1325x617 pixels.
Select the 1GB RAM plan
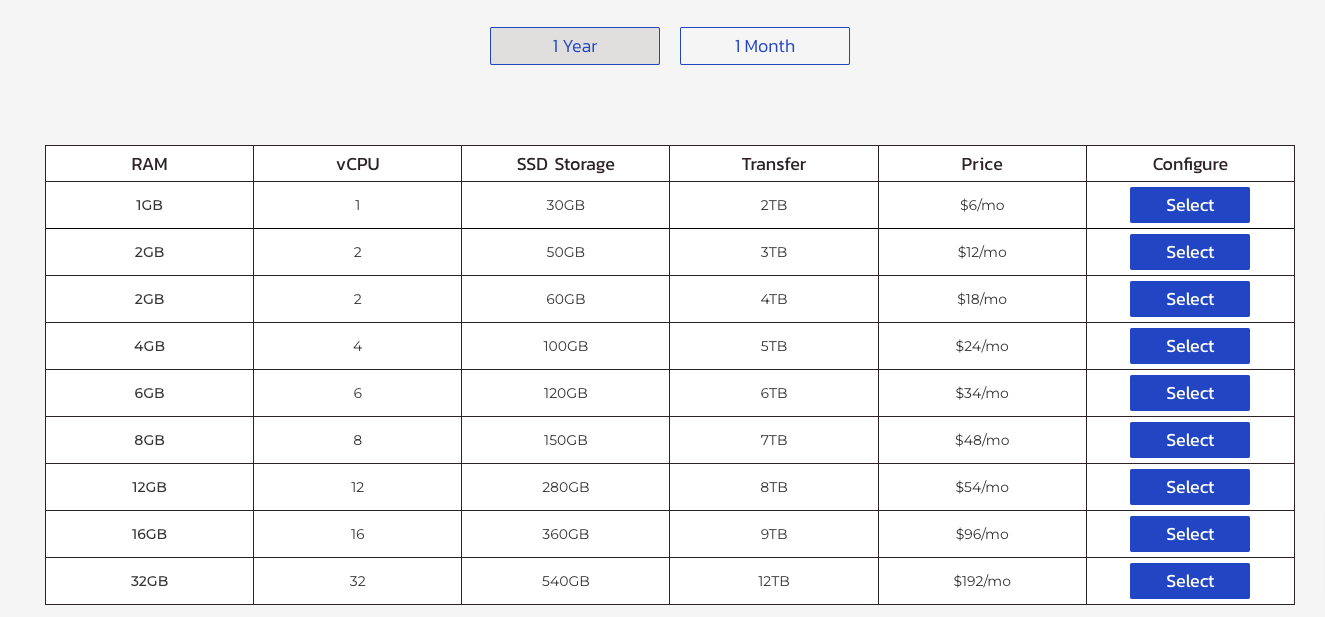[x=1189, y=205]
